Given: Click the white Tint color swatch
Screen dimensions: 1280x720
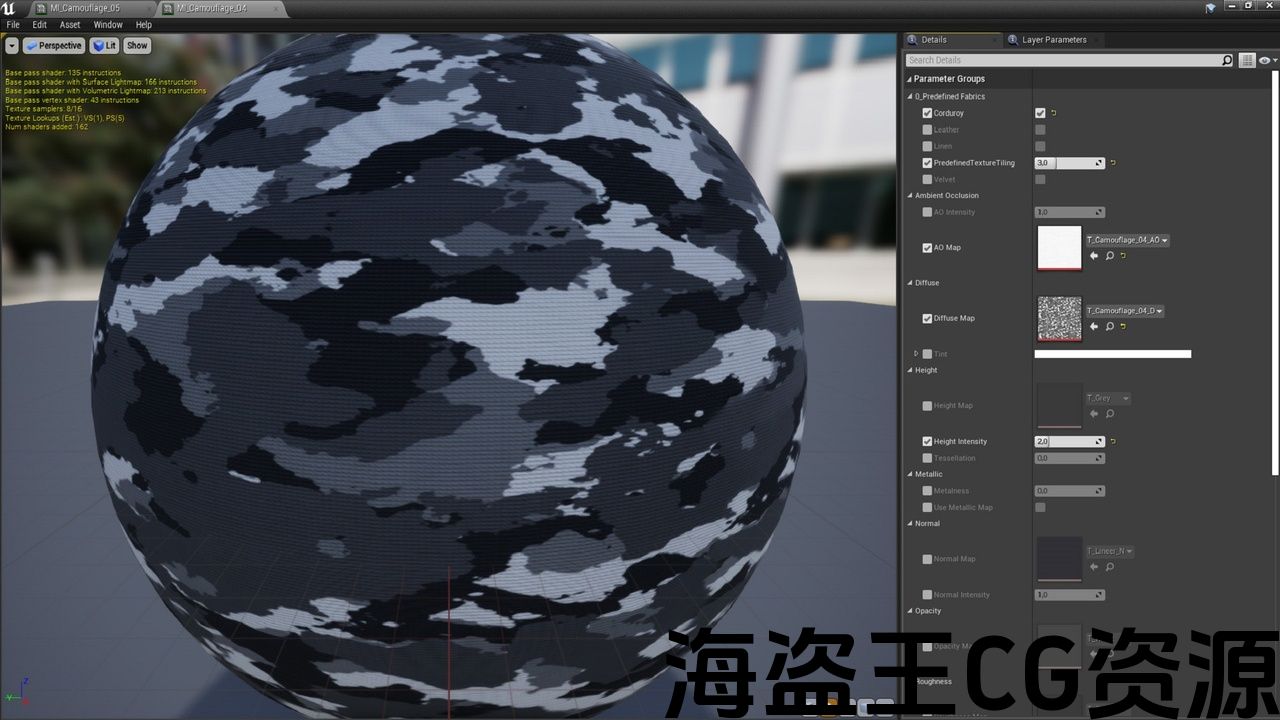Looking at the screenshot, I should pos(1112,354).
